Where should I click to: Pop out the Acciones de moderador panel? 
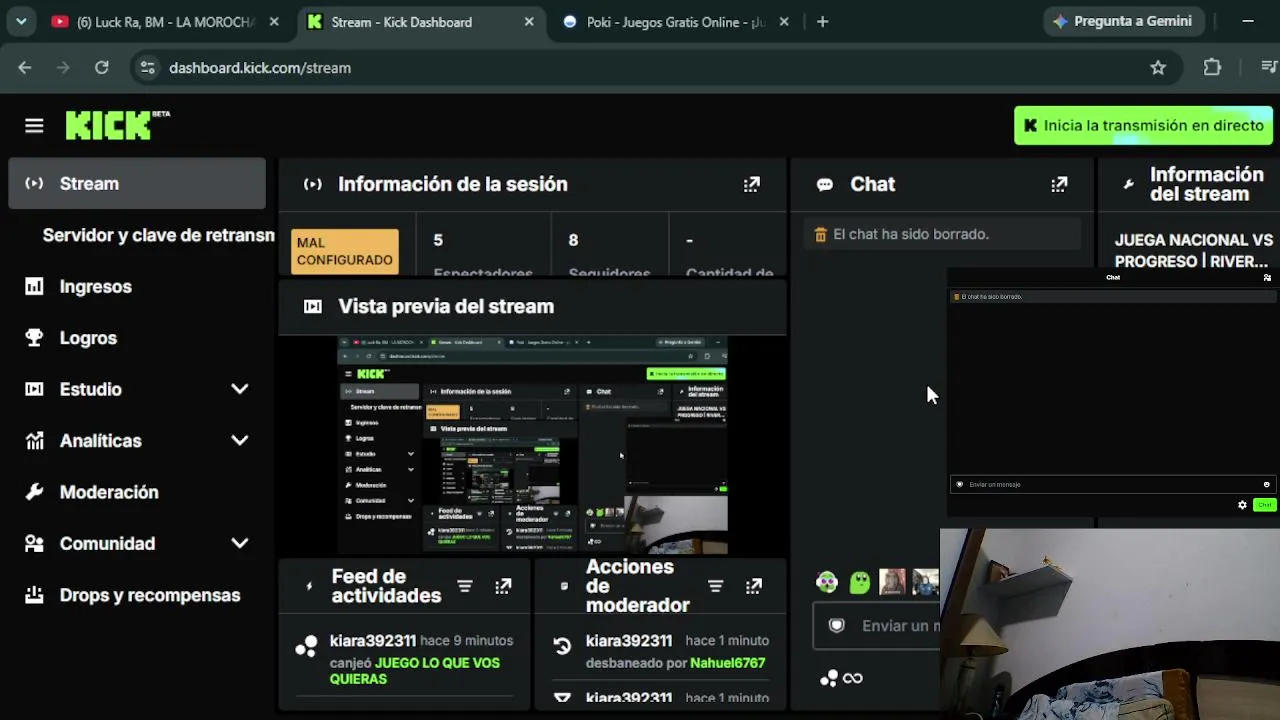(754, 586)
